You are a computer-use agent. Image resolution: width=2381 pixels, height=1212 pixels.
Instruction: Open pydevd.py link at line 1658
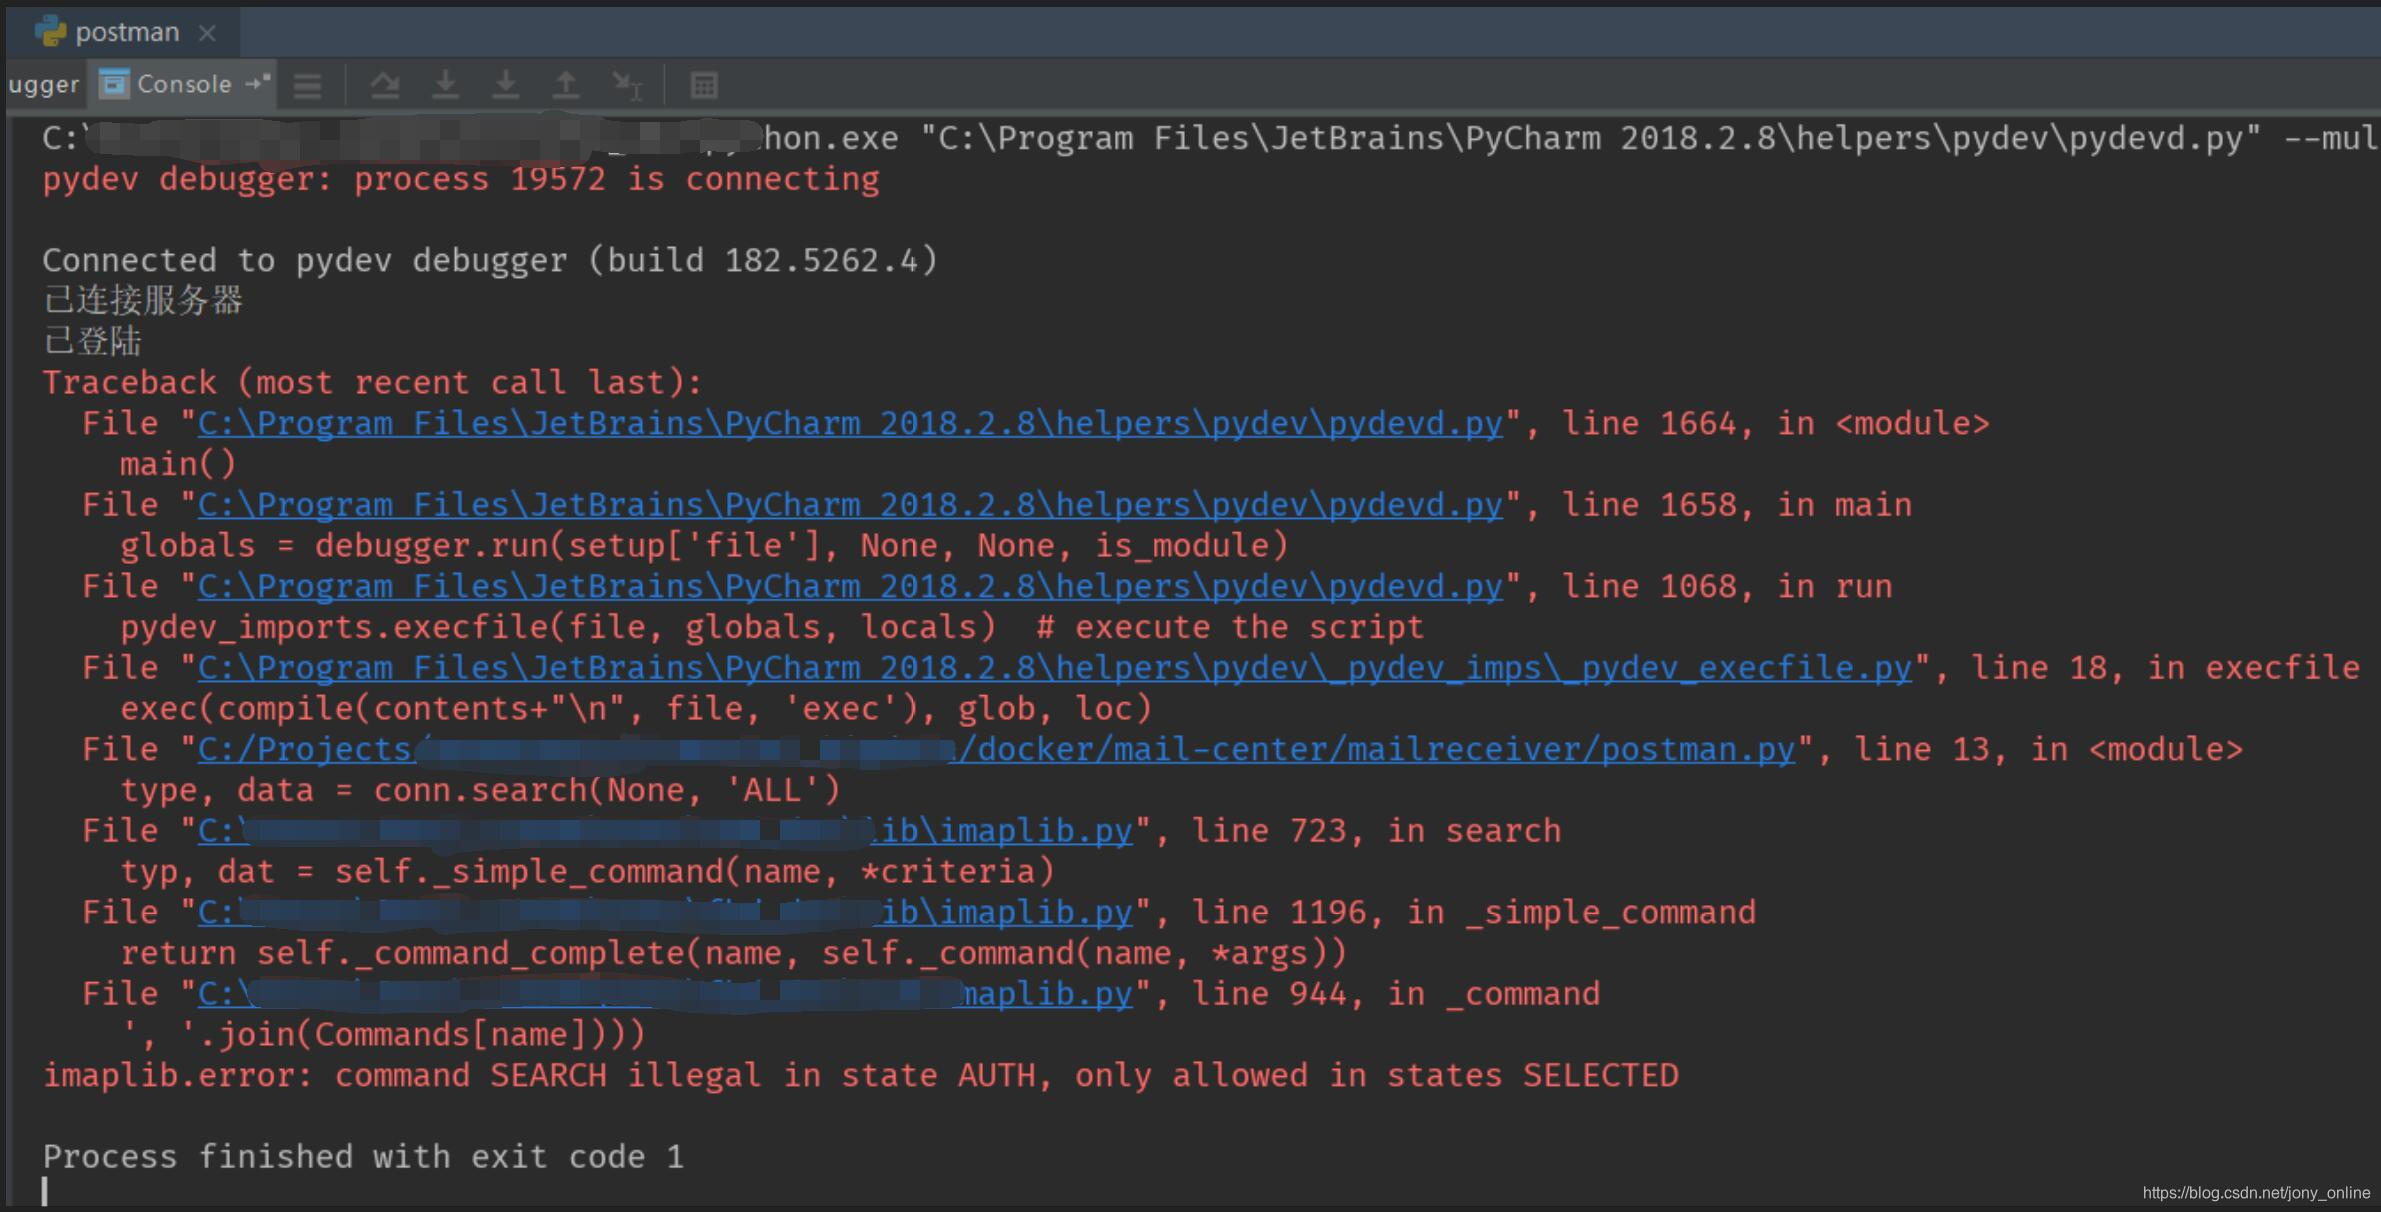pyautogui.click(x=850, y=505)
